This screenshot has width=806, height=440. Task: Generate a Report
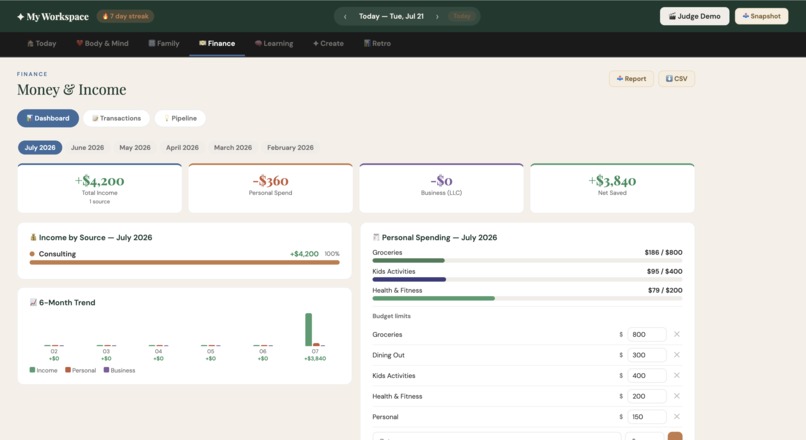(x=631, y=79)
